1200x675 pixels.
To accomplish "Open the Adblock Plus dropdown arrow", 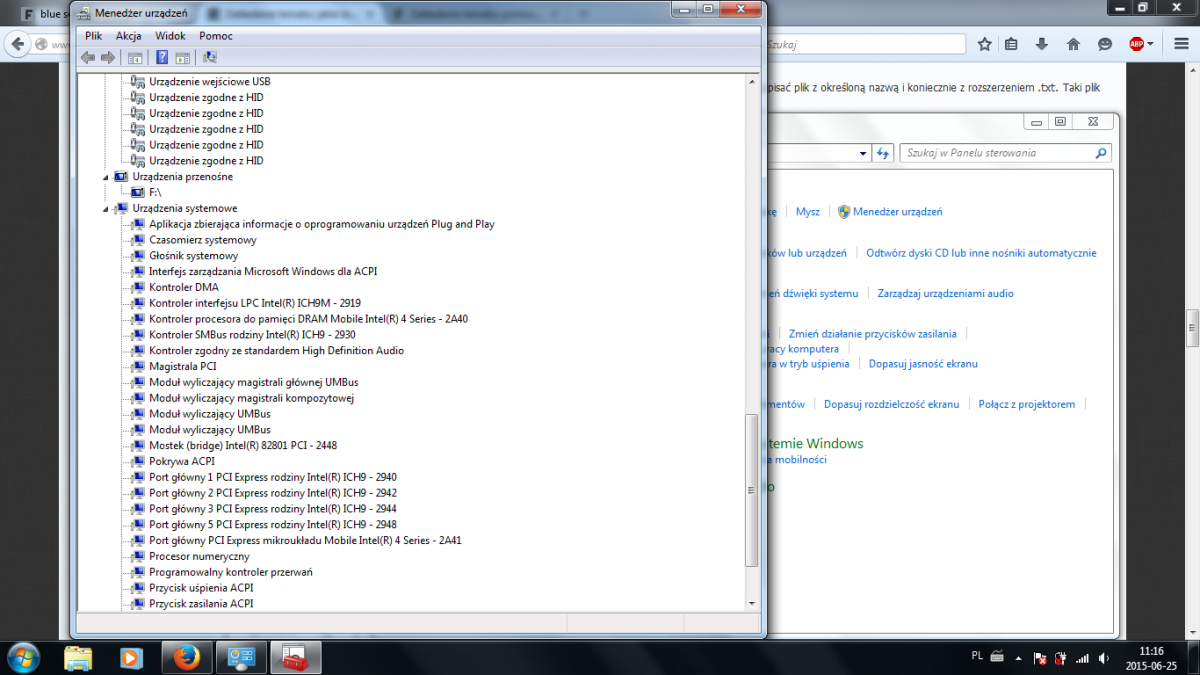I will pos(1151,44).
